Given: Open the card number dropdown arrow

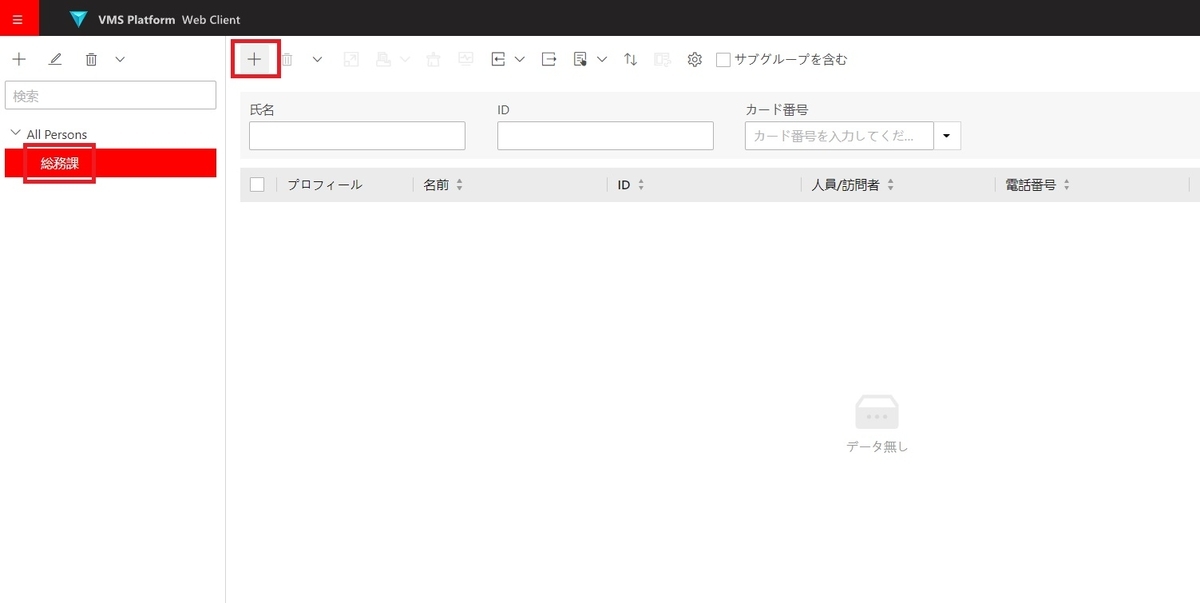Looking at the screenshot, I should pos(946,135).
